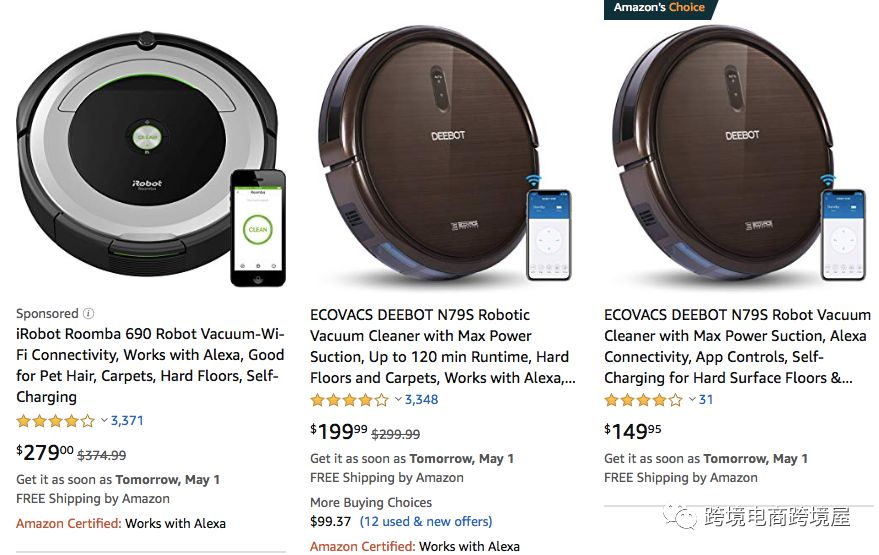Click the $279.00 Roomba price
879x555 pixels.
[46, 453]
